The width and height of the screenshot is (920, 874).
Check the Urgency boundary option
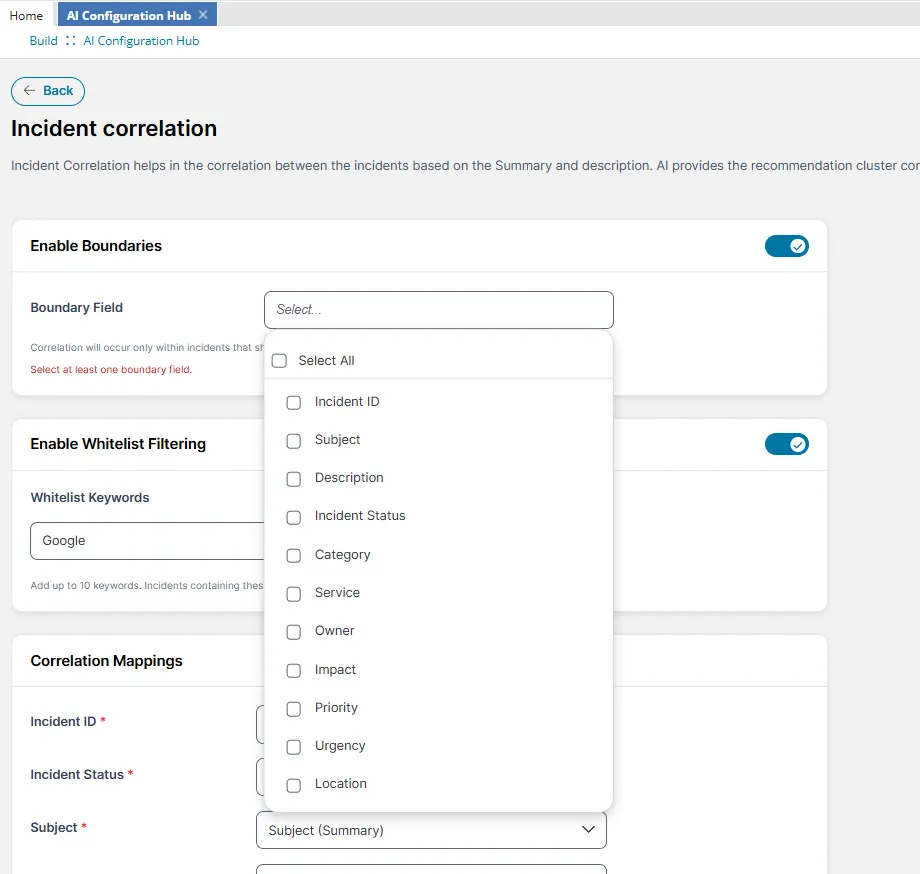tap(293, 747)
